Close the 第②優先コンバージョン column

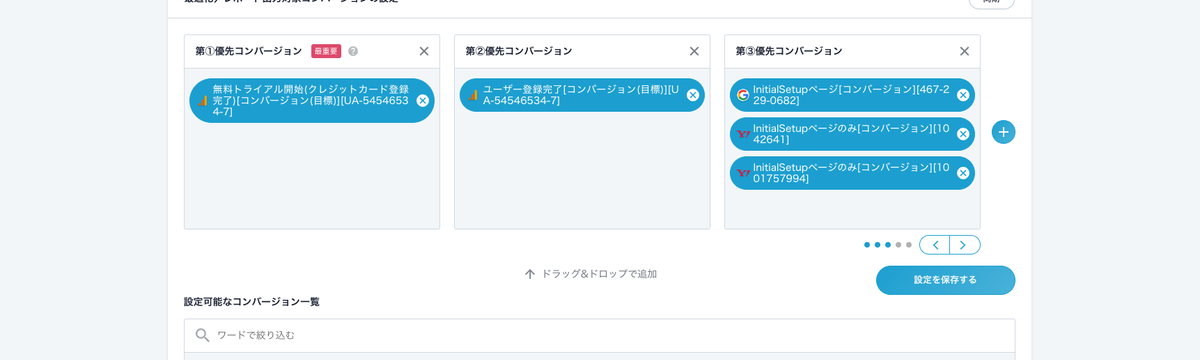coord(694,51)
